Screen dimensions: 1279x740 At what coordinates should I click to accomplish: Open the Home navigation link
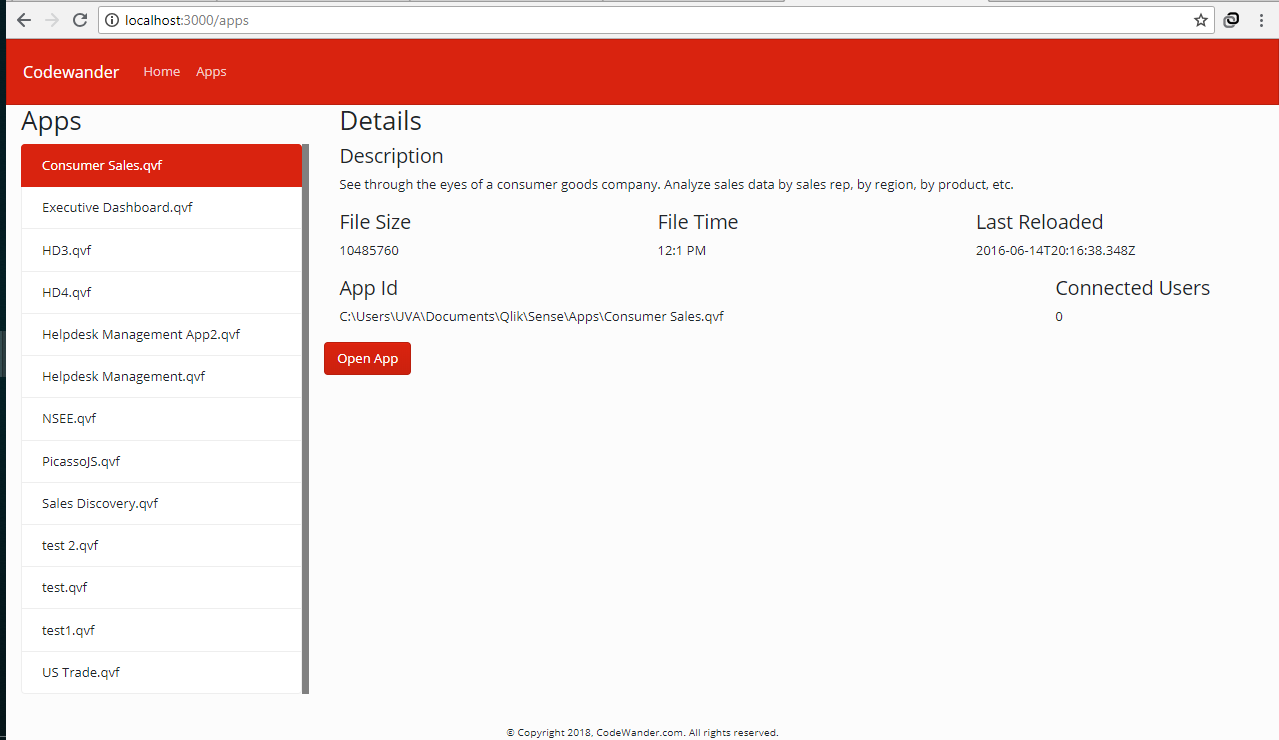tap(161, 72)
